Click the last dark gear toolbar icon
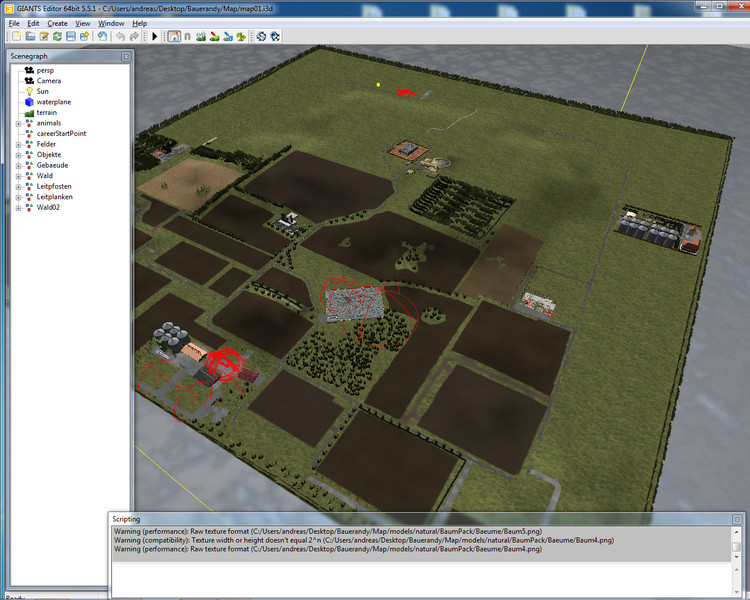The height and width of the screenshot is (600, 750). pos(275,36)
